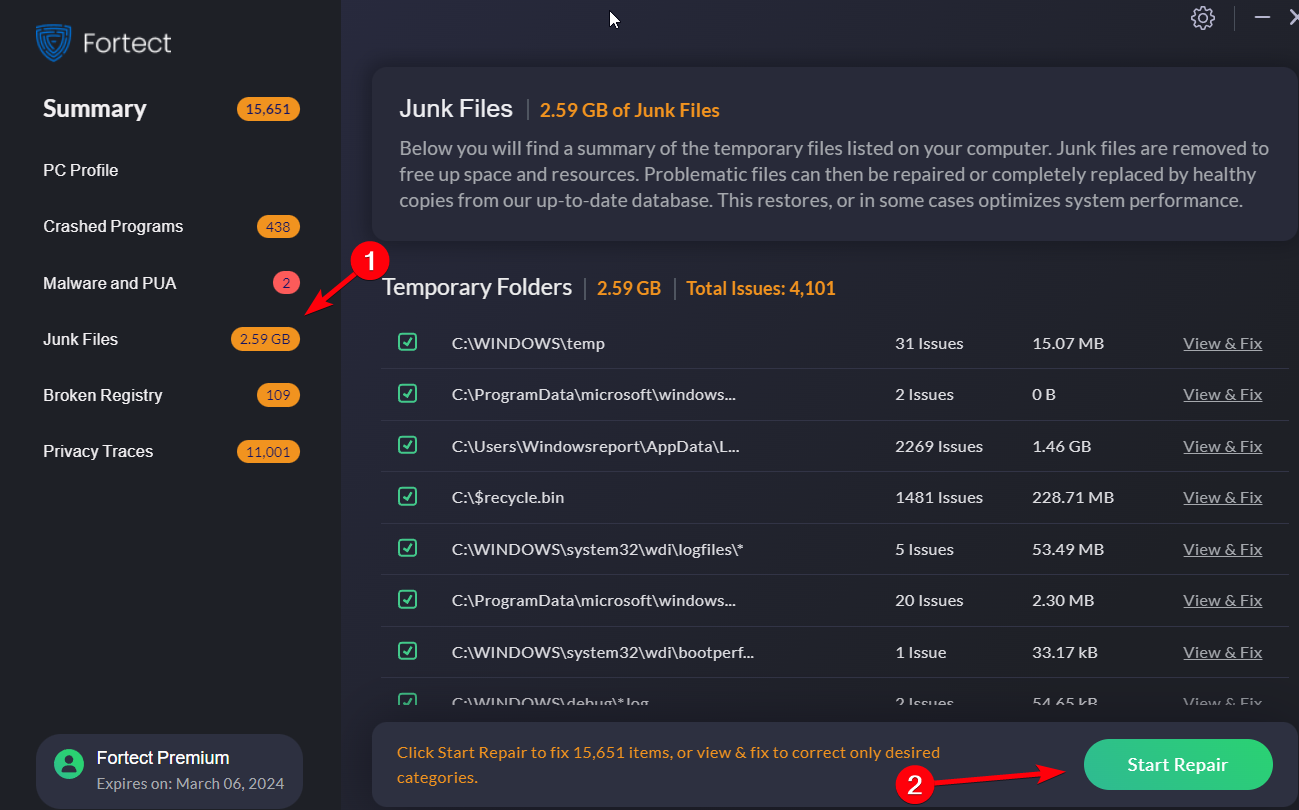Click the 228.71 MB size value
This screenshot has width=1299, height=810.
coord(1073,497)
